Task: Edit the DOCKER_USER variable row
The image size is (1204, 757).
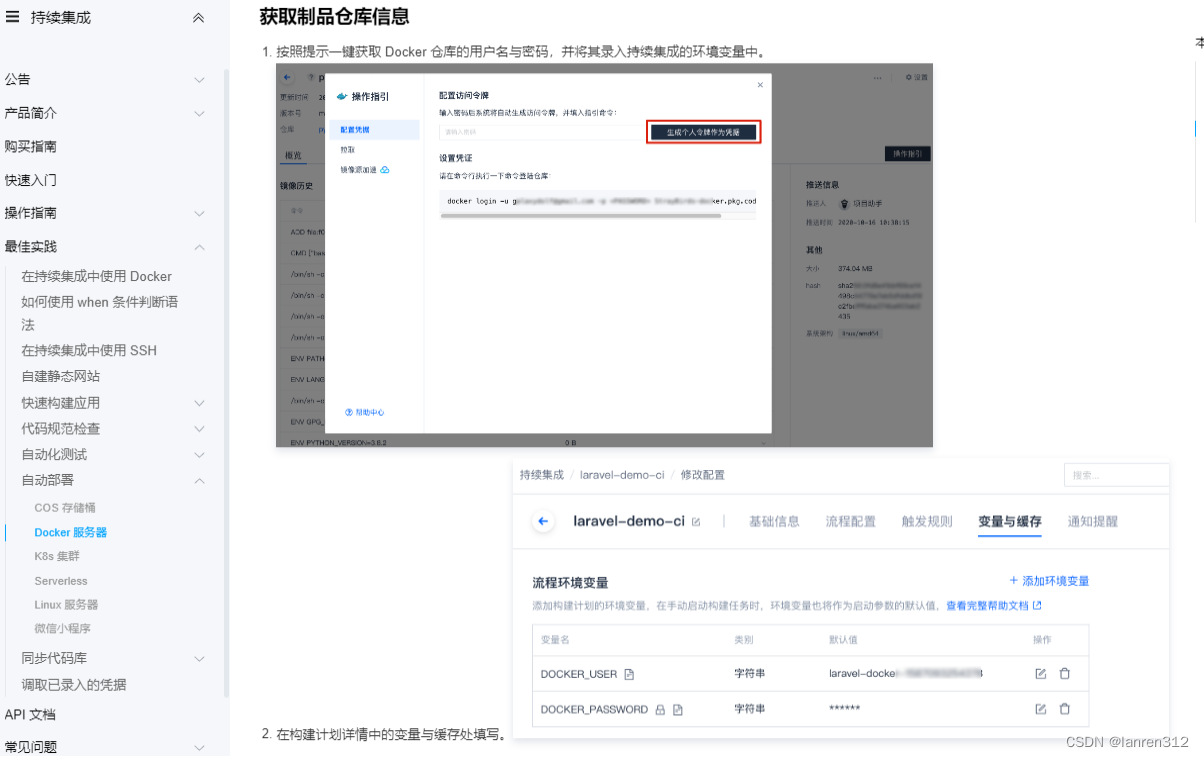Action: tap(1041, 674)
